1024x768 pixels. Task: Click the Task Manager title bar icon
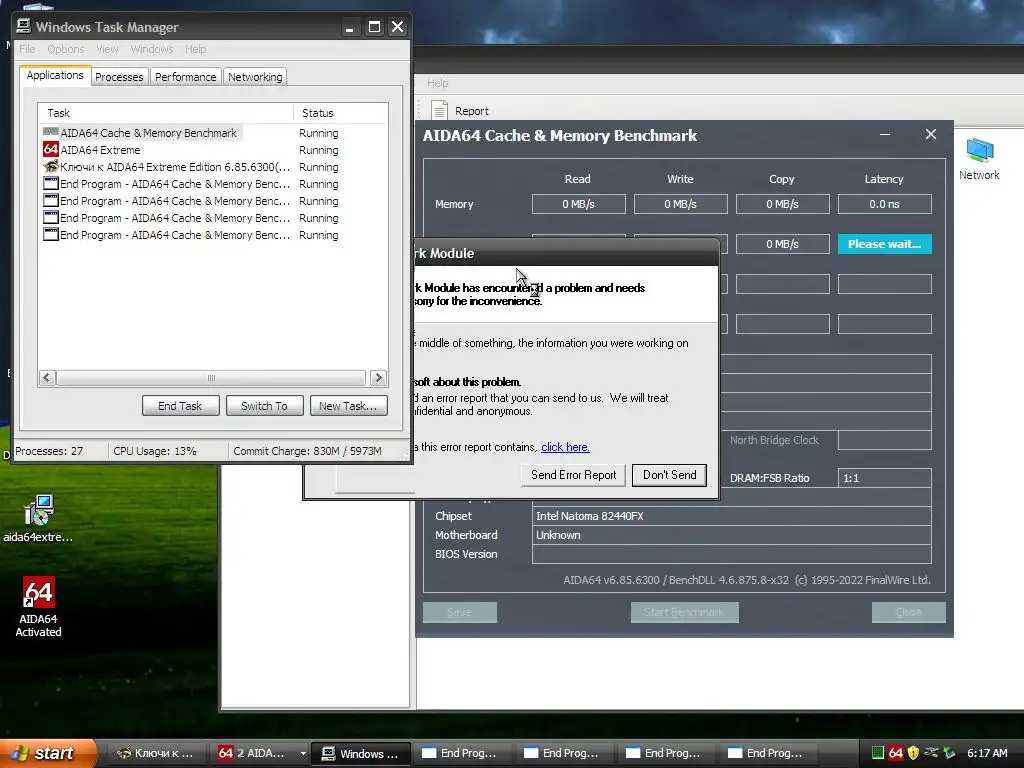24,26
